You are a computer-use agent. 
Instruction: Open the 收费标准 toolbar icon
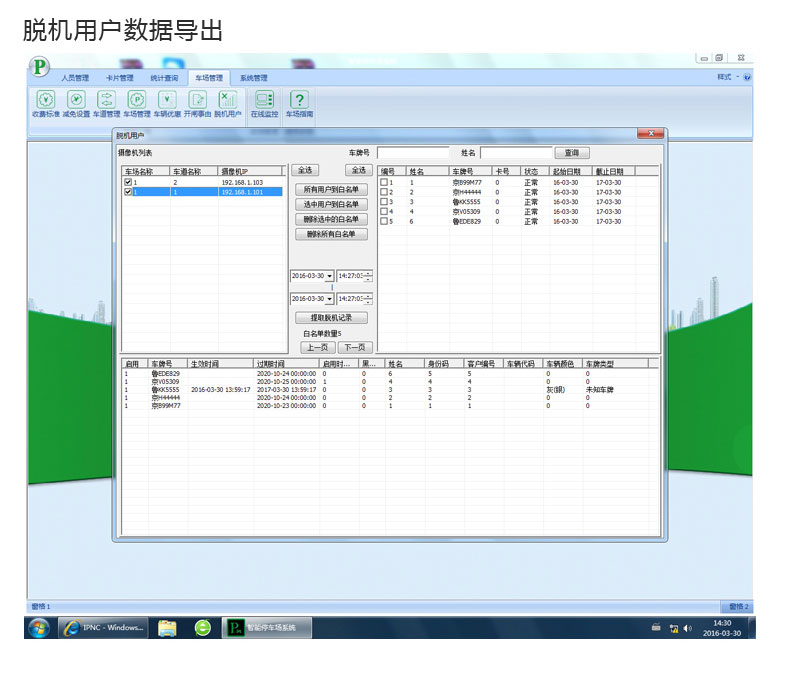(x=45, y=99)
